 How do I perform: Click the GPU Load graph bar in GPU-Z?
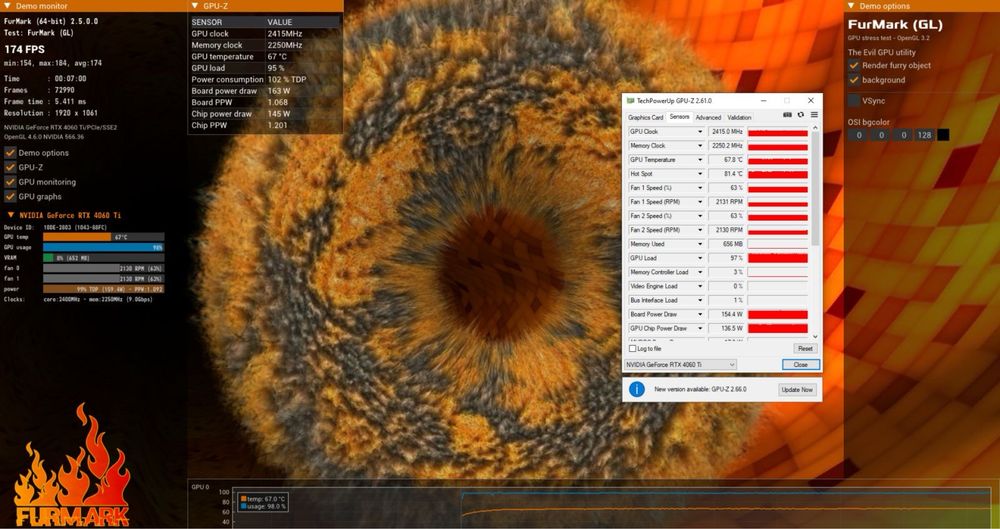click(777, 258)
